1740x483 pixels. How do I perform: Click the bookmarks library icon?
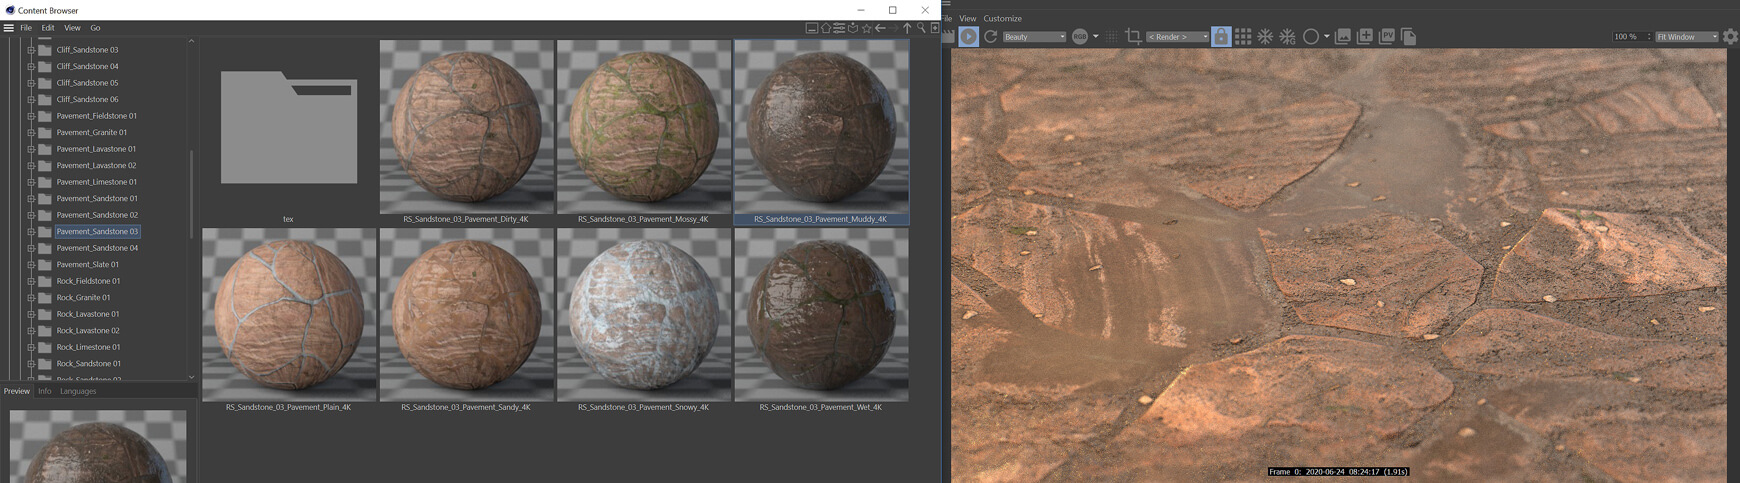(x=853, y=28)
